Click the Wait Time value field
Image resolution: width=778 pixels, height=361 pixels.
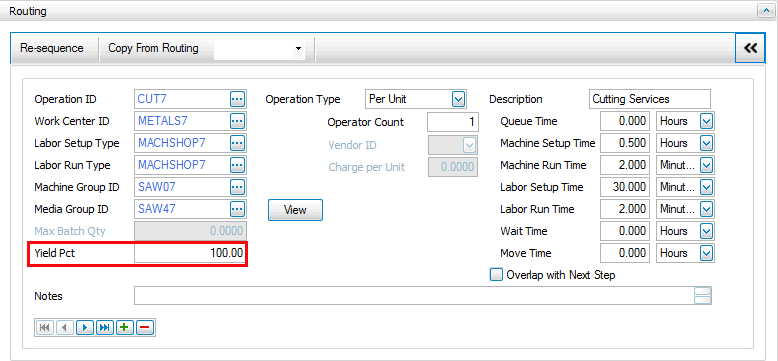point(625,231)
